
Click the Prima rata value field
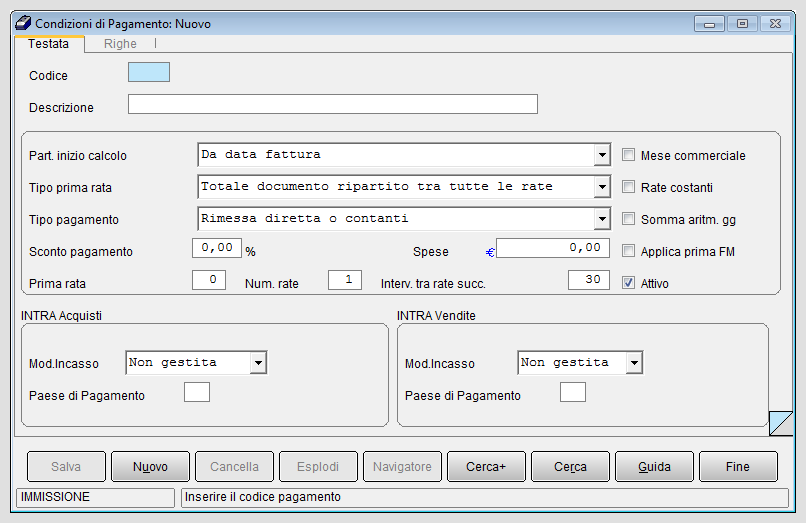coord(209,280)
